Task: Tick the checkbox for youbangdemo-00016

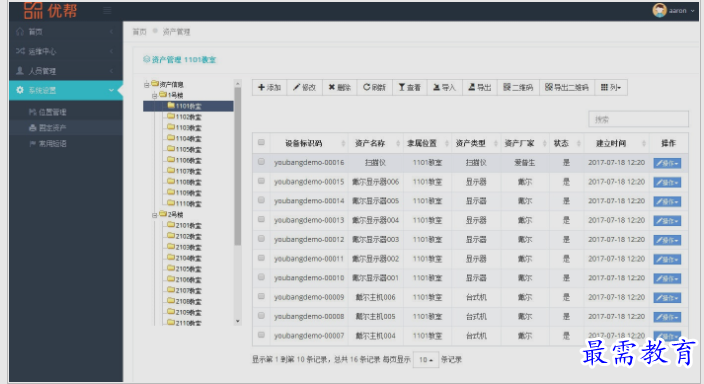Action: [x=261, y=162]
